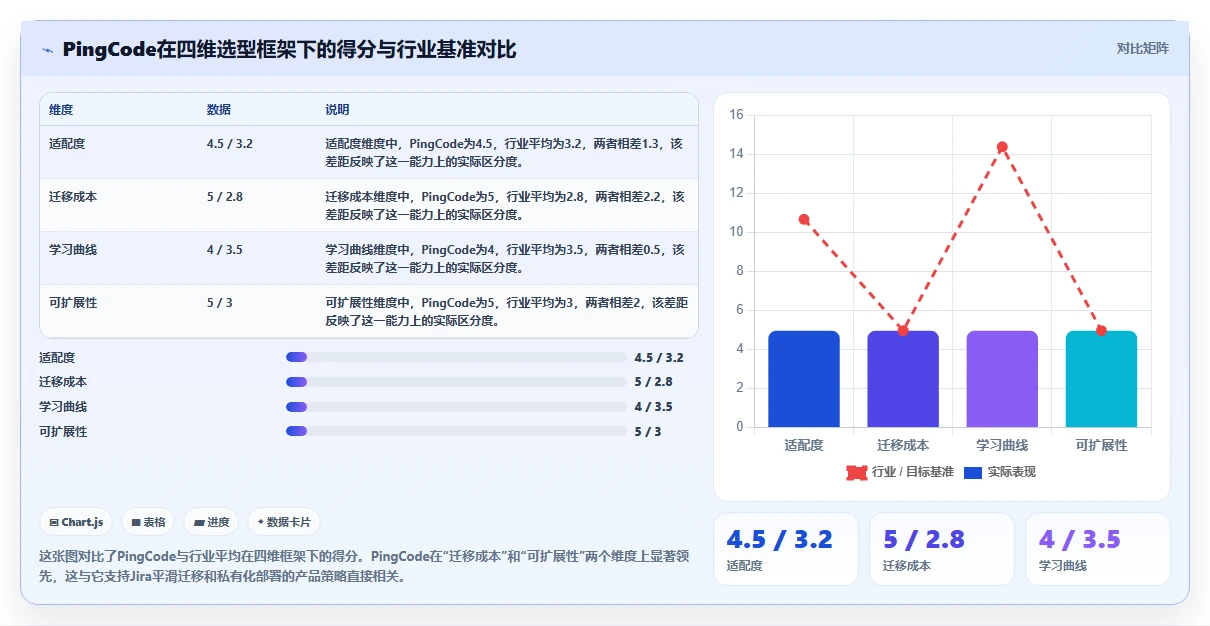Open the 4.5 / 3.2 适配度 data card
The image size is (1210, 626).
(785, 549)
